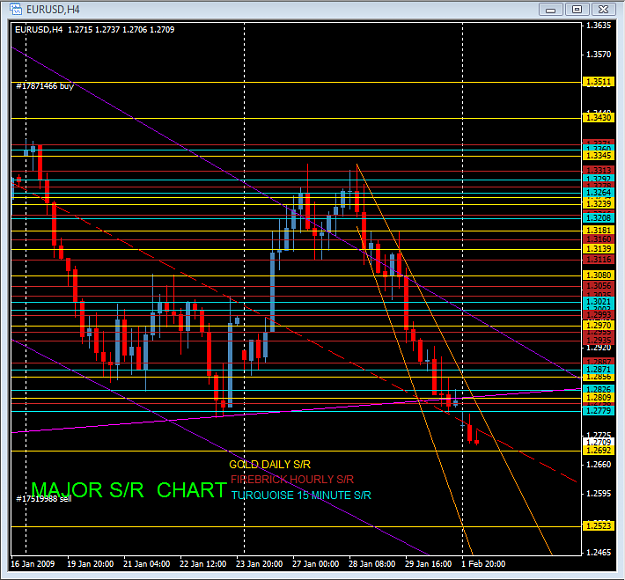The height and width of the screenshot is (580, 625).
Task: Click the current price 1.2709 label
Action: [x=598, y=442]
